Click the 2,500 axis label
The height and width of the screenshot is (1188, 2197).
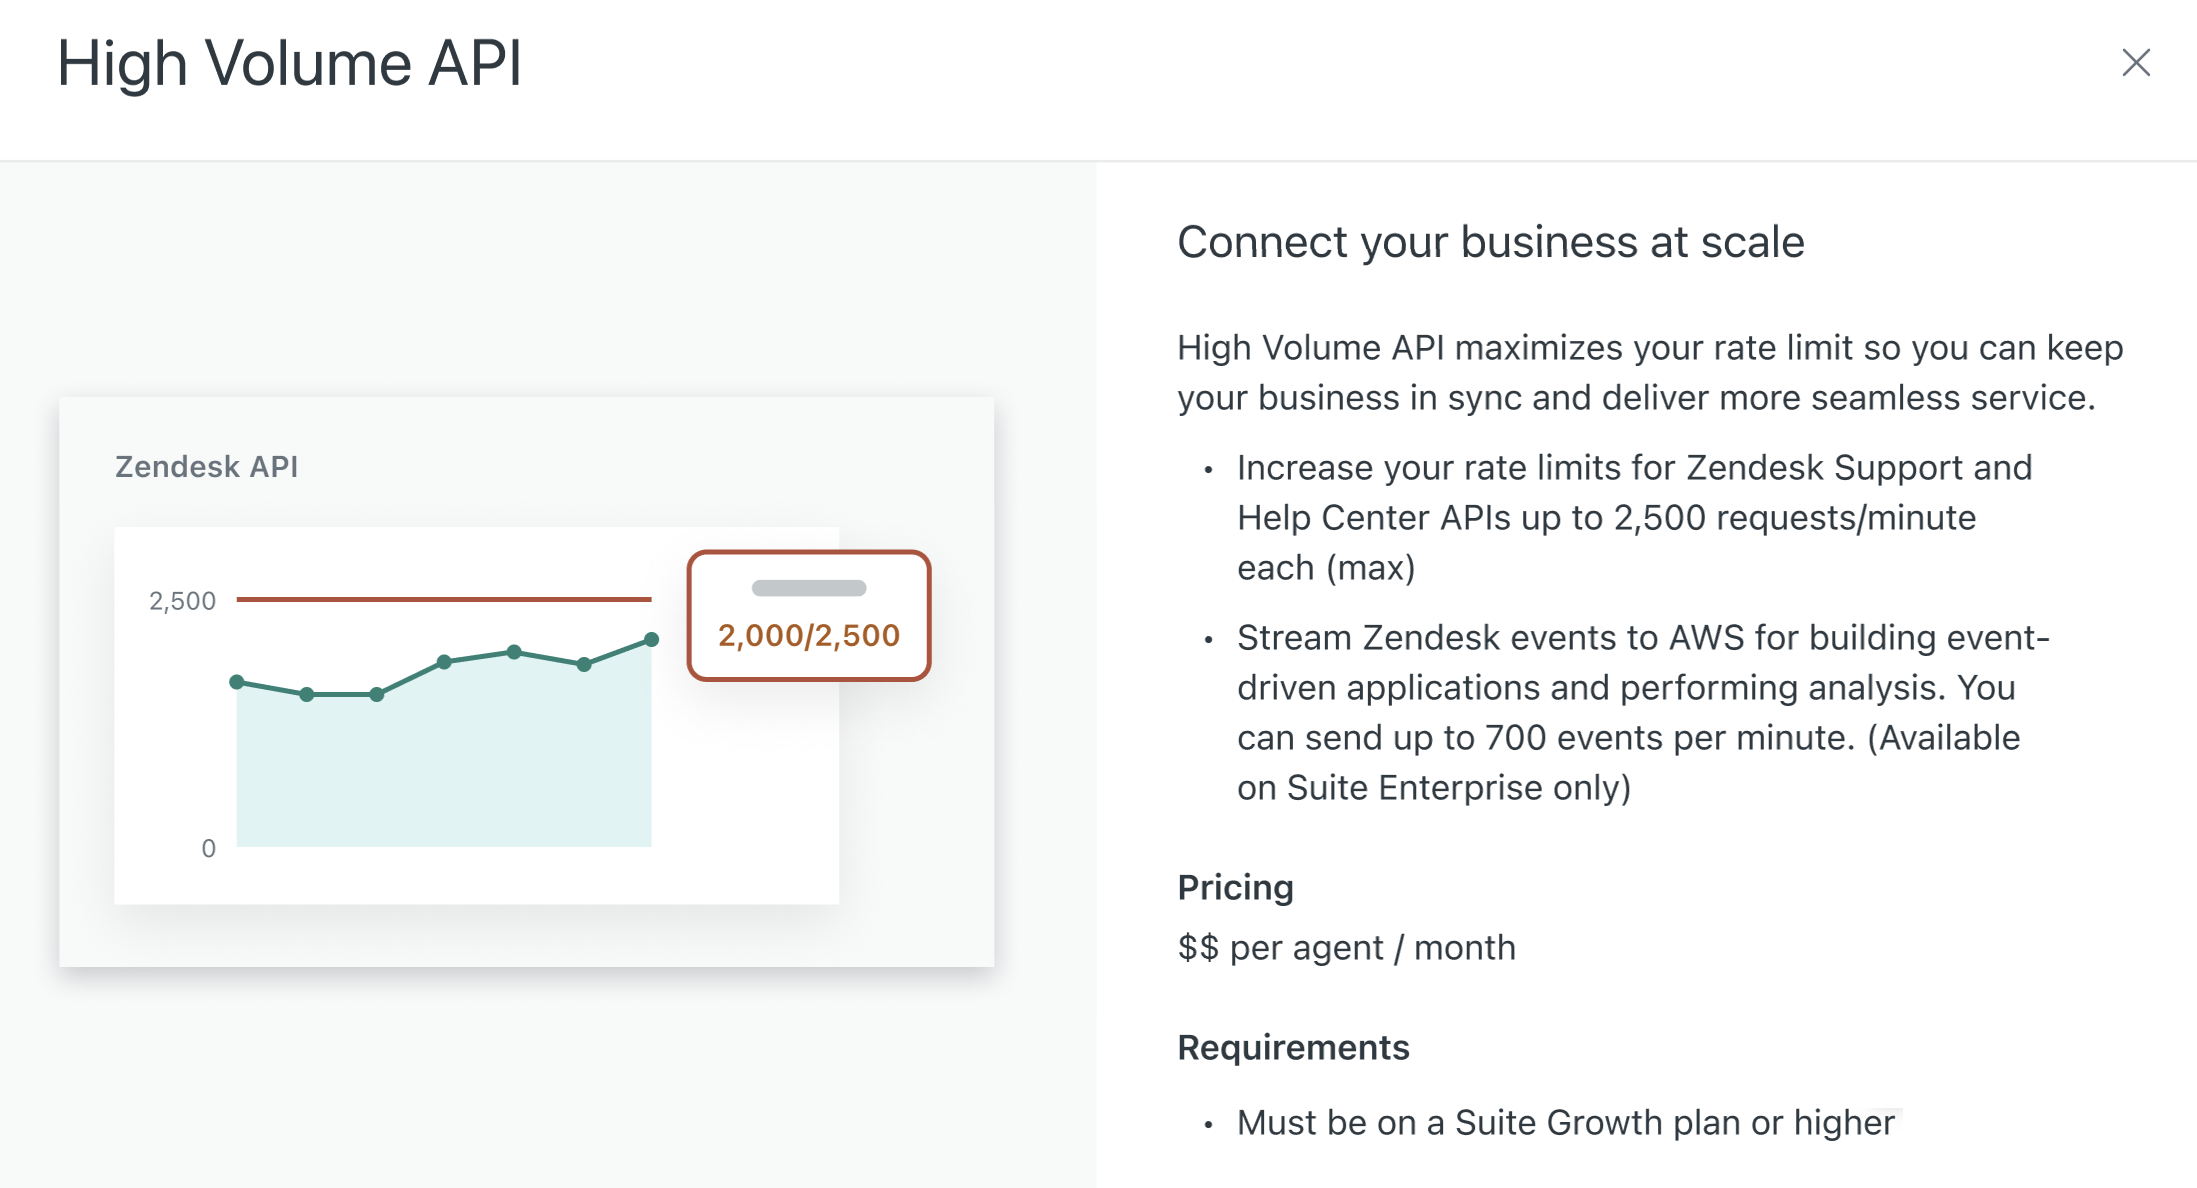pyautogui.click(x=183, y=600)
